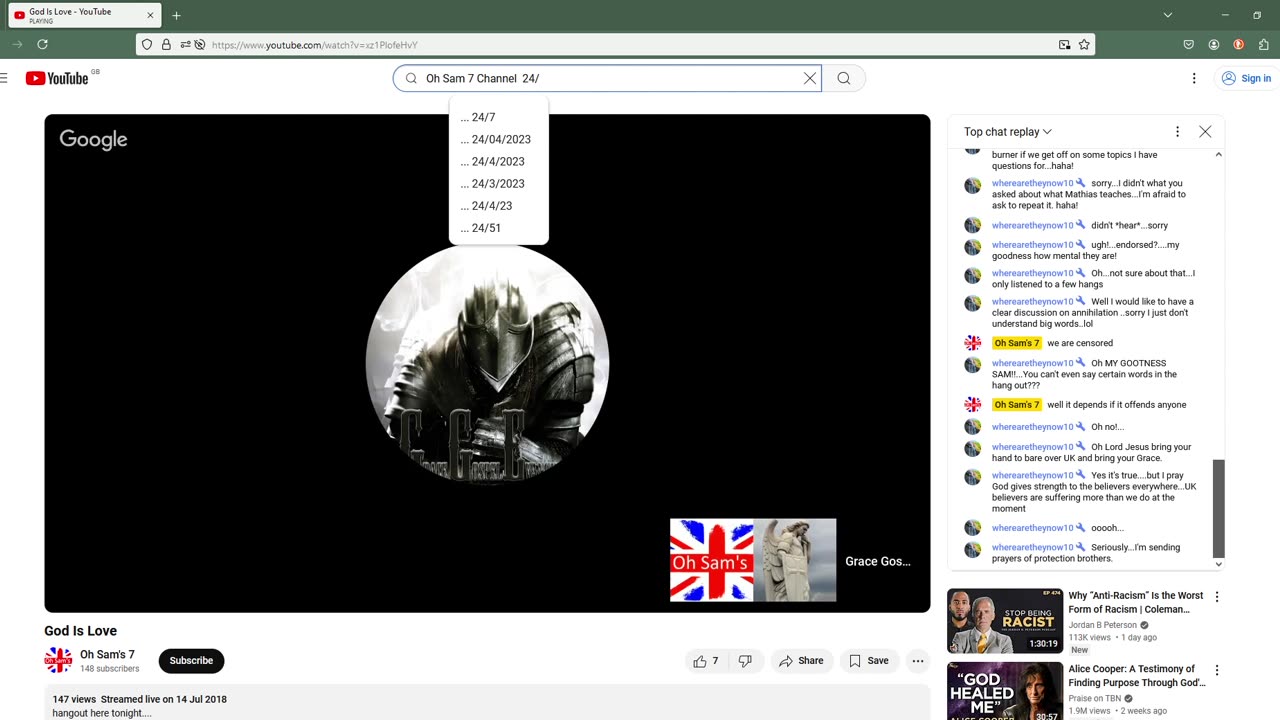
Task: Like the video with thumbs up
Action: tap(707, 661)
